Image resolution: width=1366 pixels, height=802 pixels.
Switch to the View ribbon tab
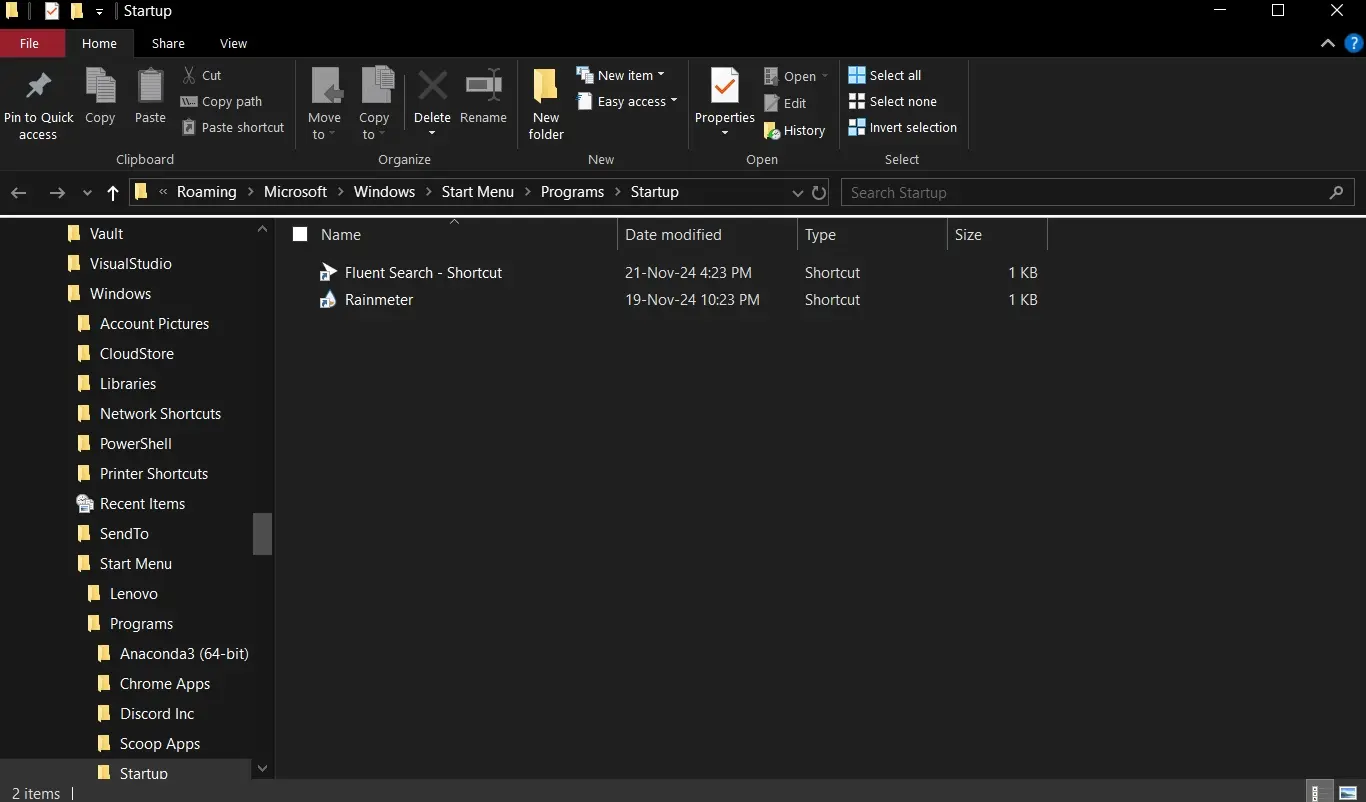(233, 43)
